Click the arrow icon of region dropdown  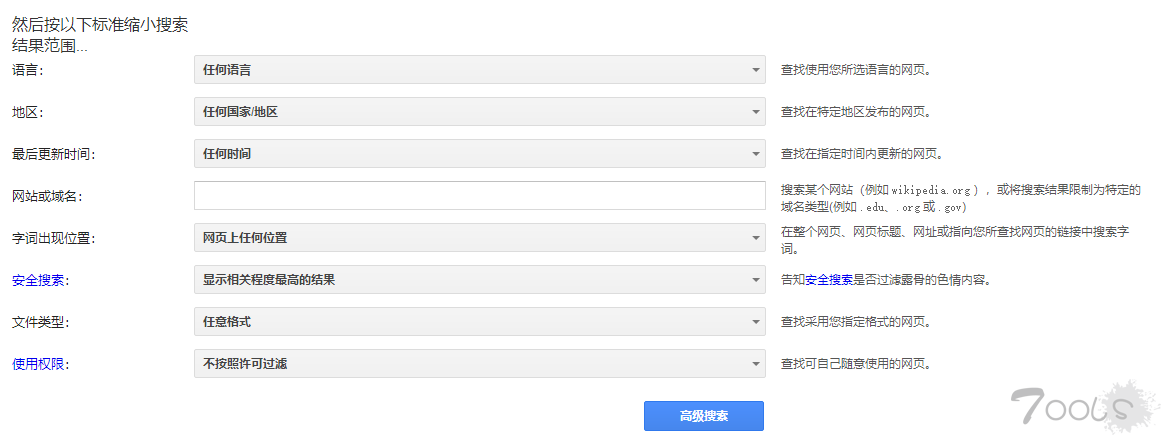click(755, 112)
